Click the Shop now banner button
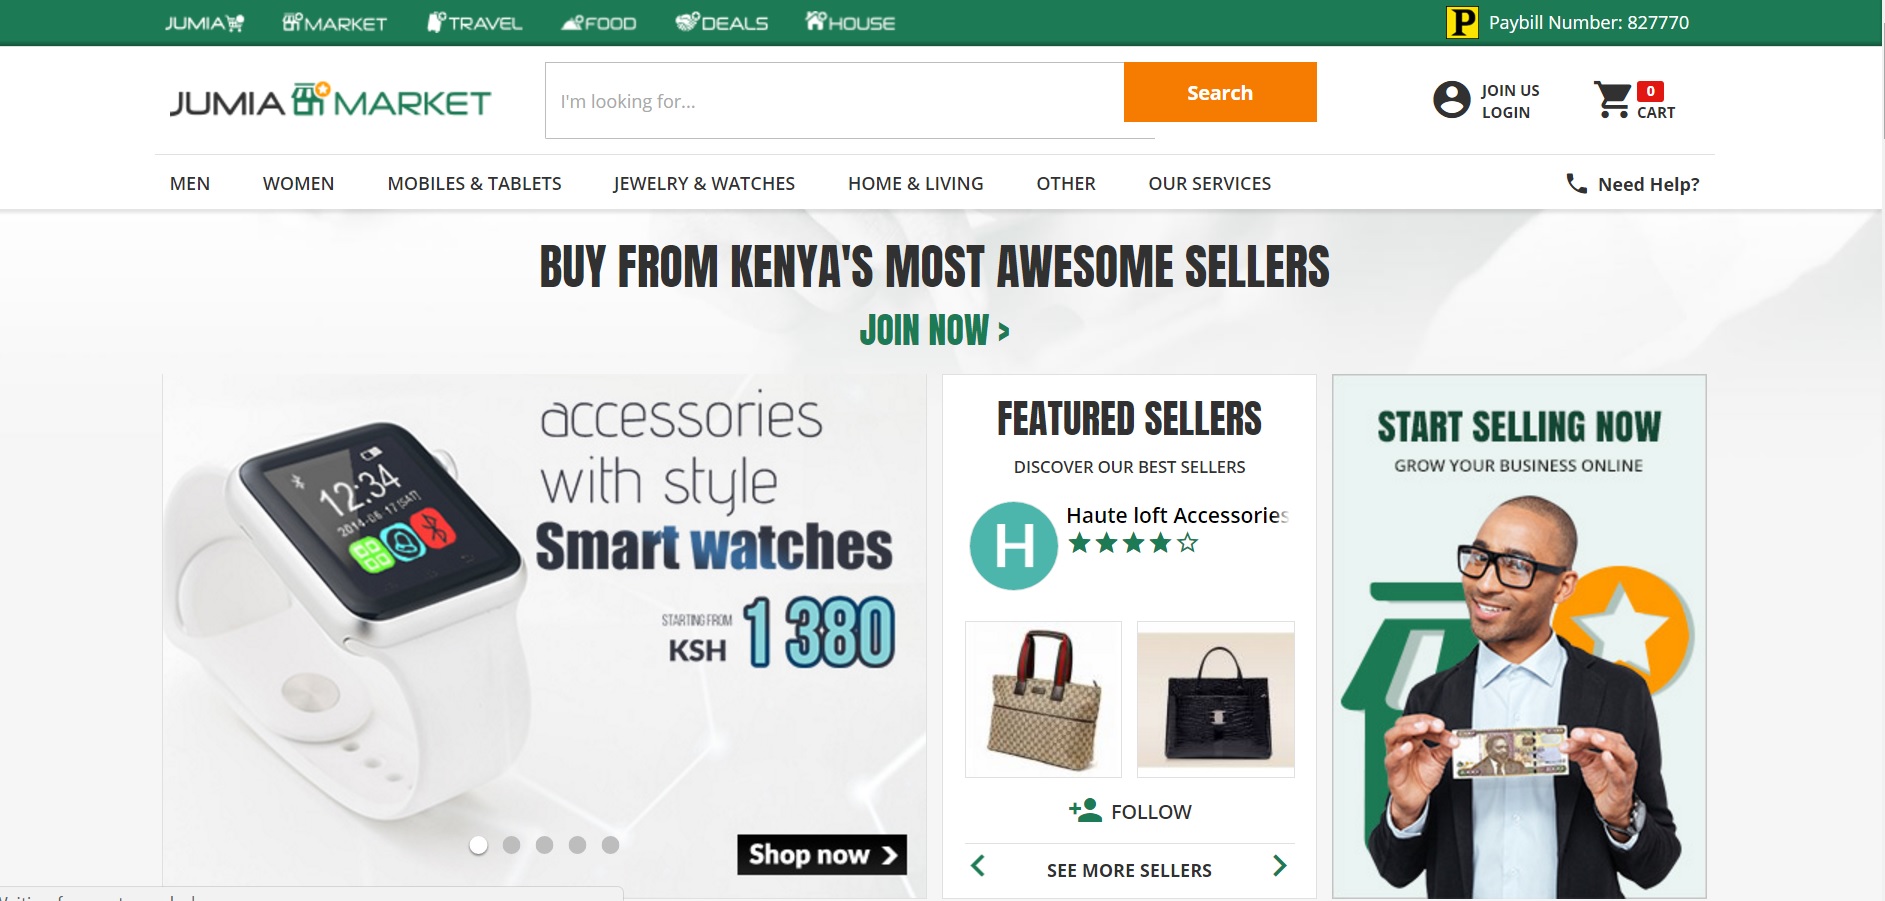Screen dimensions: 1885x901 pos(822,855)
